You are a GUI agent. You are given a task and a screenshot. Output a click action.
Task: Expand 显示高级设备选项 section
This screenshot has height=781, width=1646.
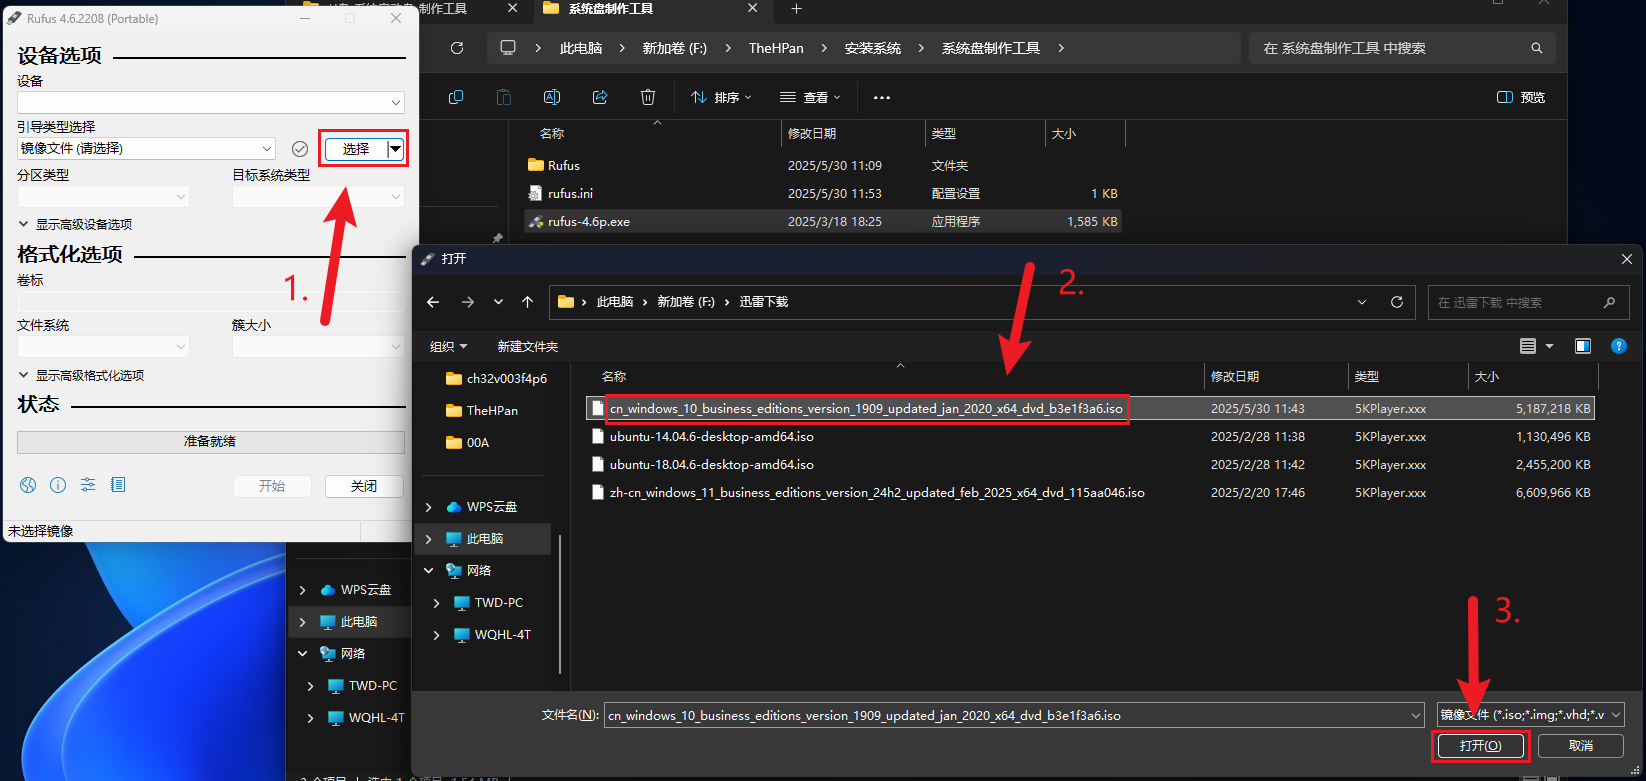click(75, 225)
